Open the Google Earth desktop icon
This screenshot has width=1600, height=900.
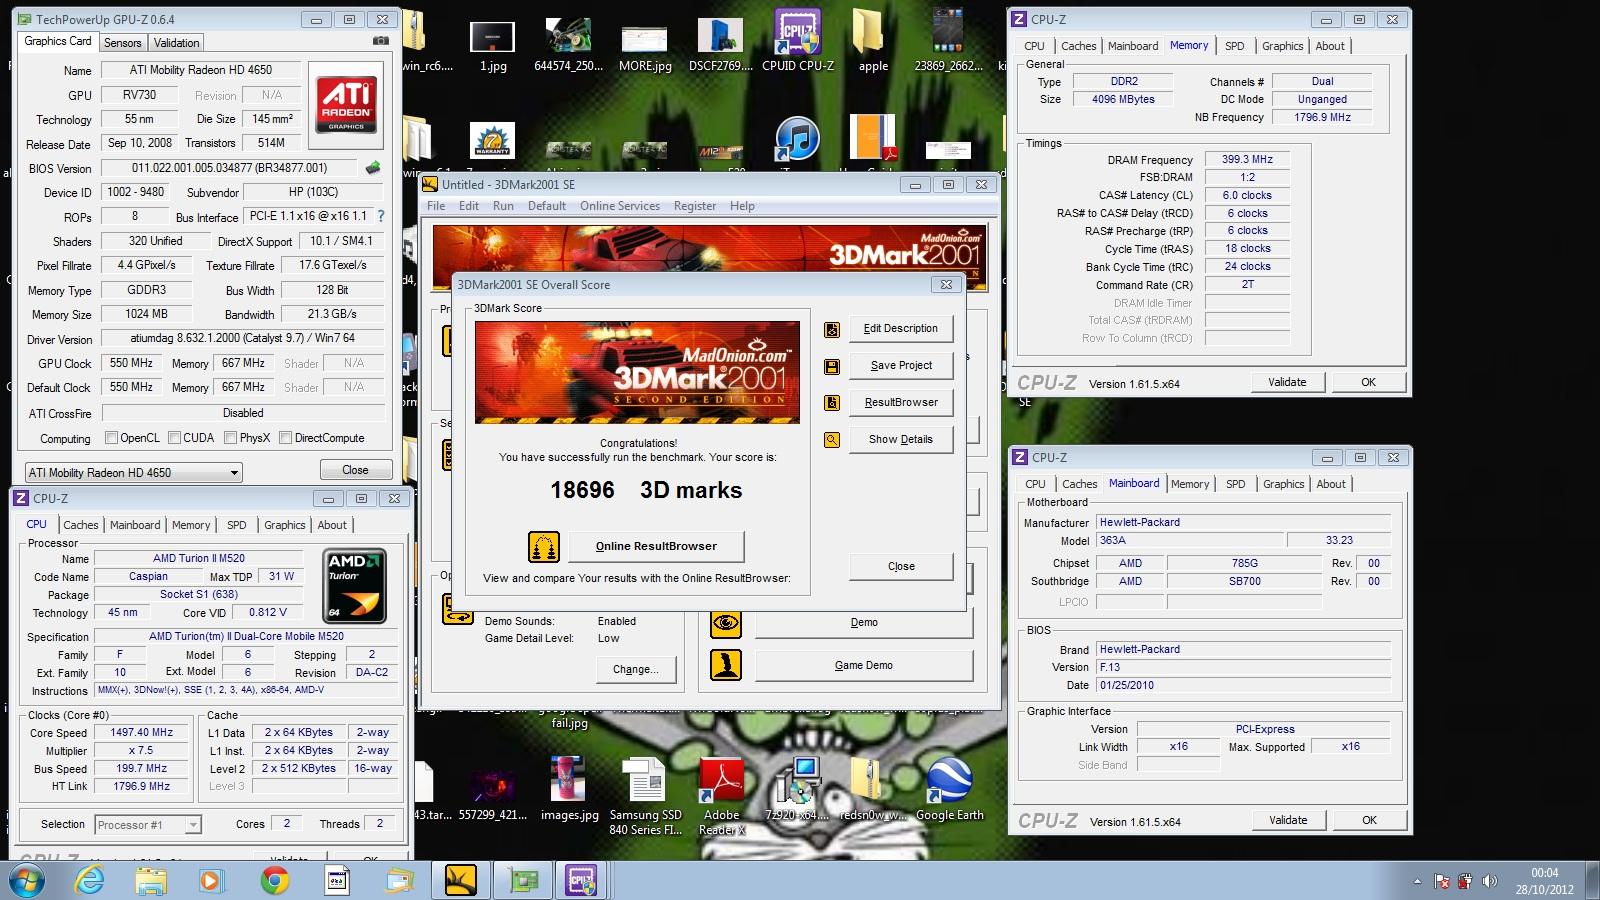pos(949,790)
